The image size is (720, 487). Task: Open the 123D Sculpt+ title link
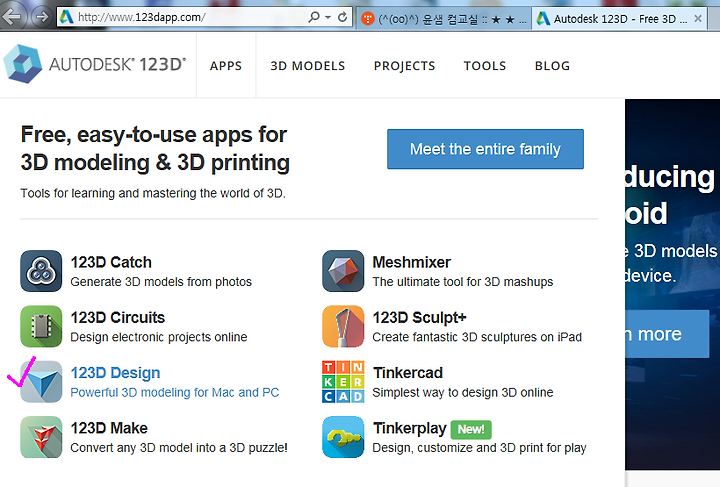419,318
